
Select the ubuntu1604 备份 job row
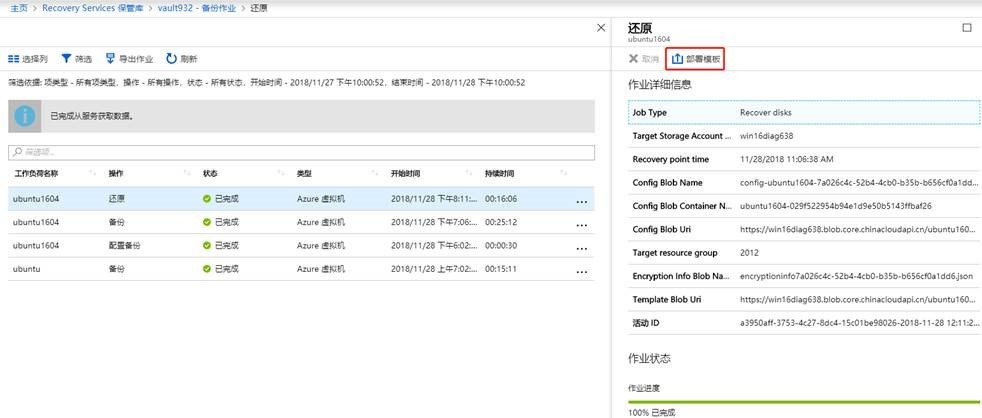click(x=300, y=223)
